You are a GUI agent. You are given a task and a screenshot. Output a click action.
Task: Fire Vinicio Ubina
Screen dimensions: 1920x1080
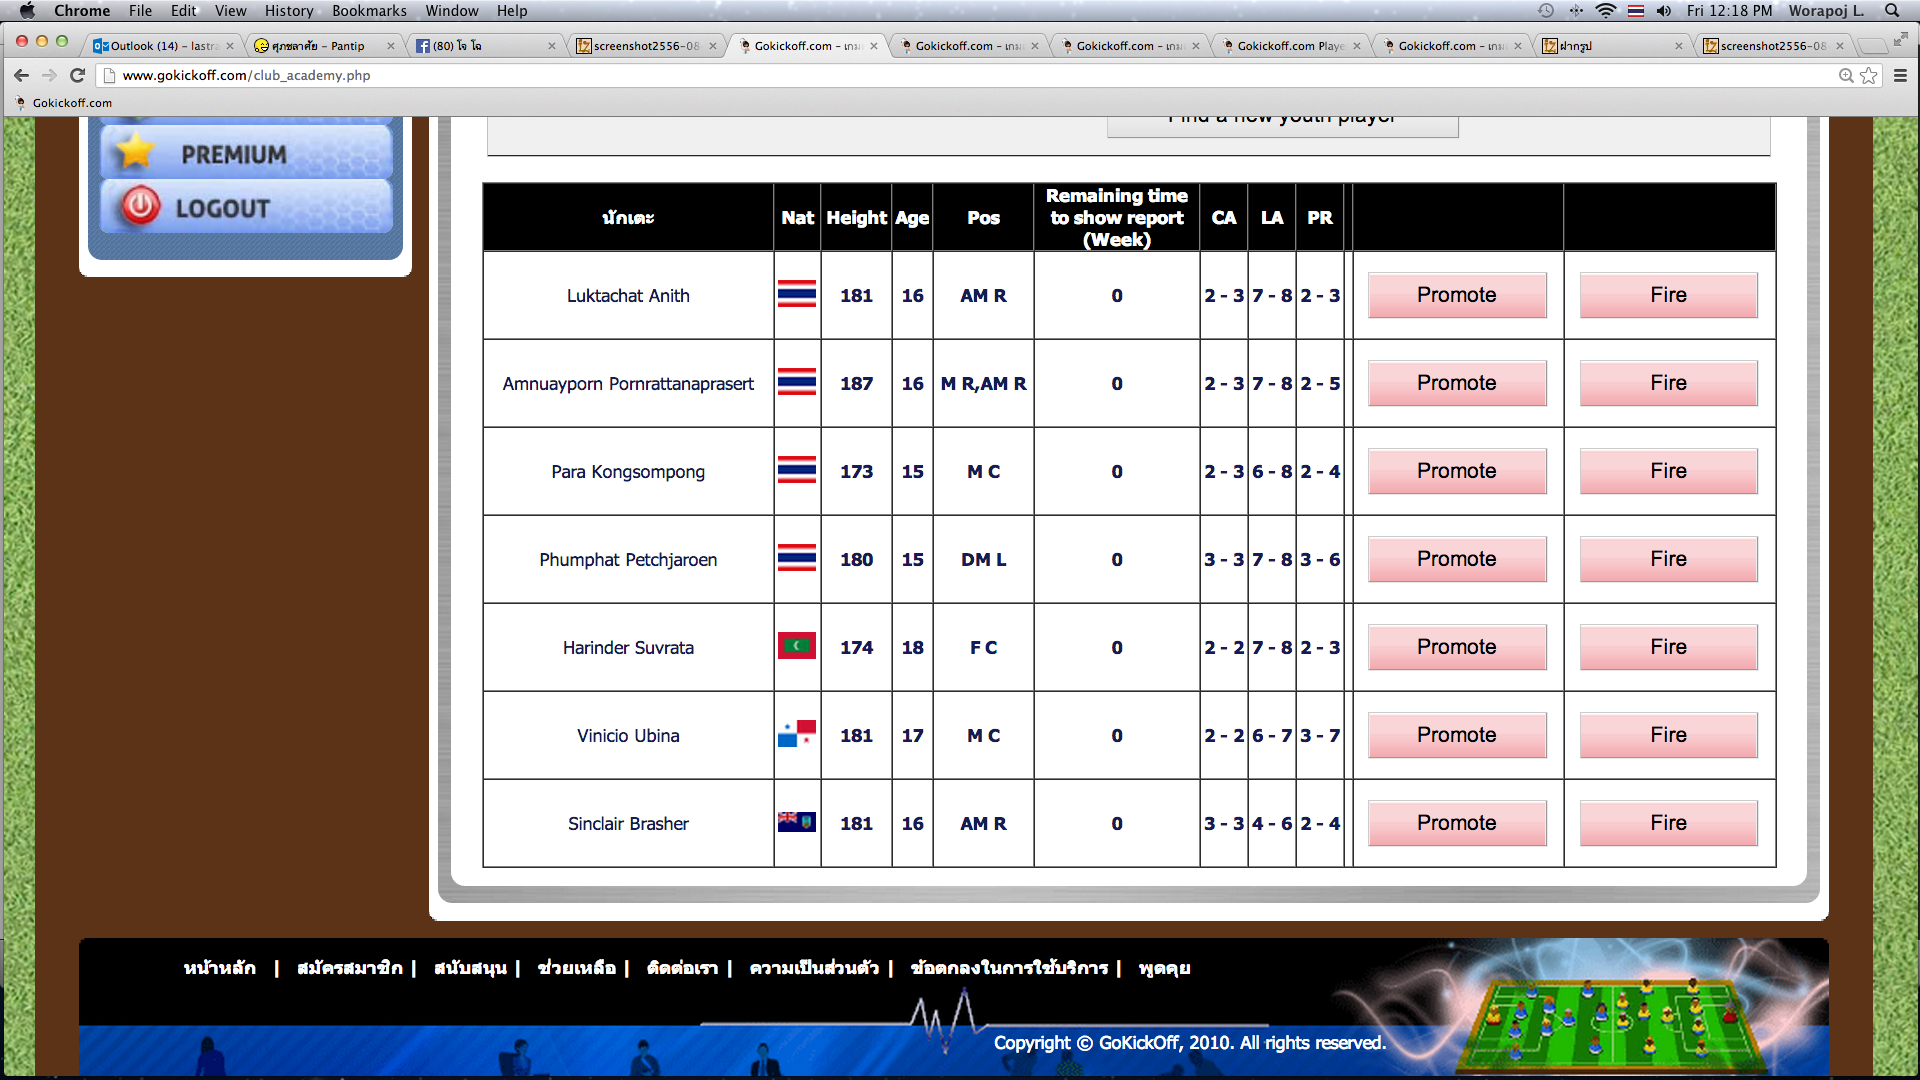[1667, 735]
